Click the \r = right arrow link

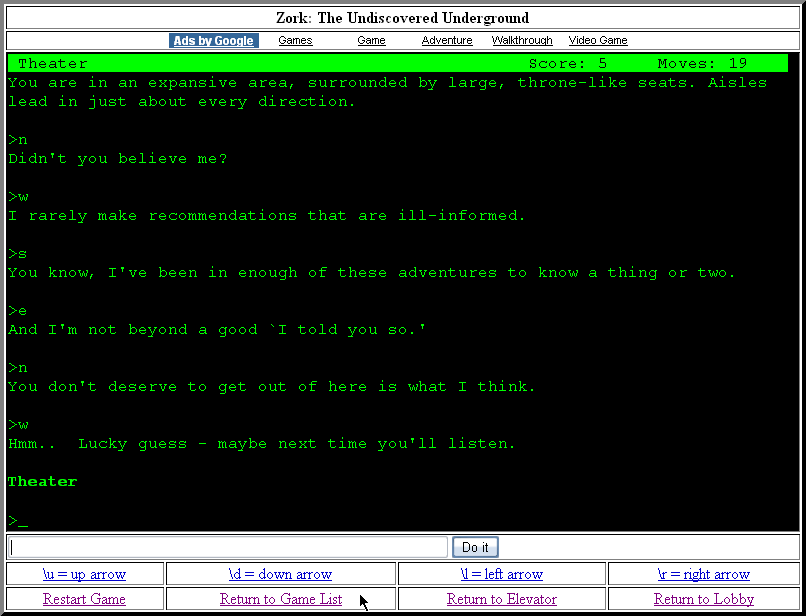[704, 574]
